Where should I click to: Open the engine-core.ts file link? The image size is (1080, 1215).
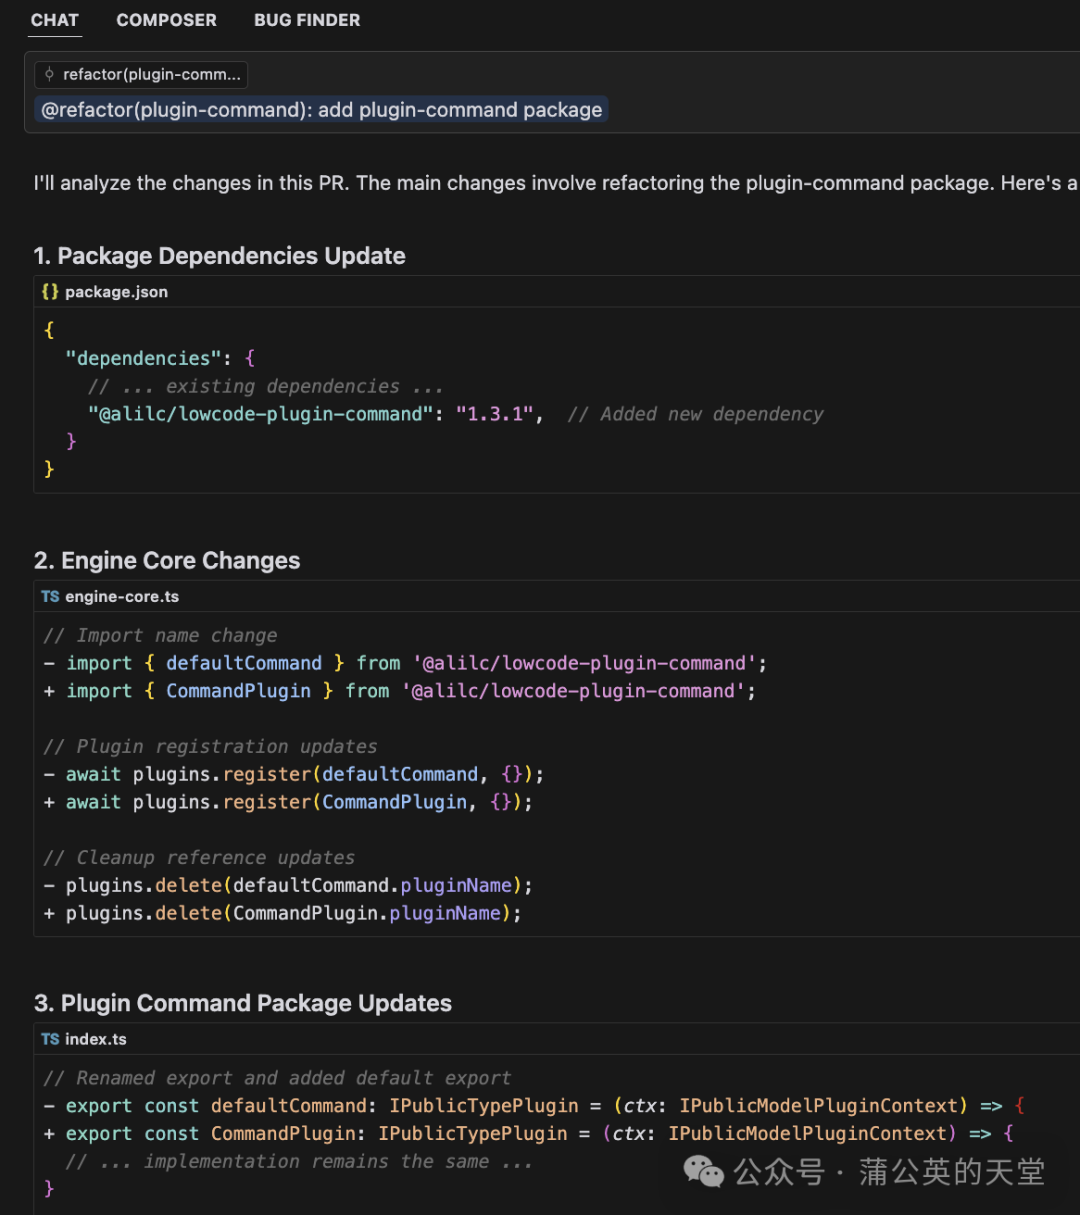click(x=122, y=597)
